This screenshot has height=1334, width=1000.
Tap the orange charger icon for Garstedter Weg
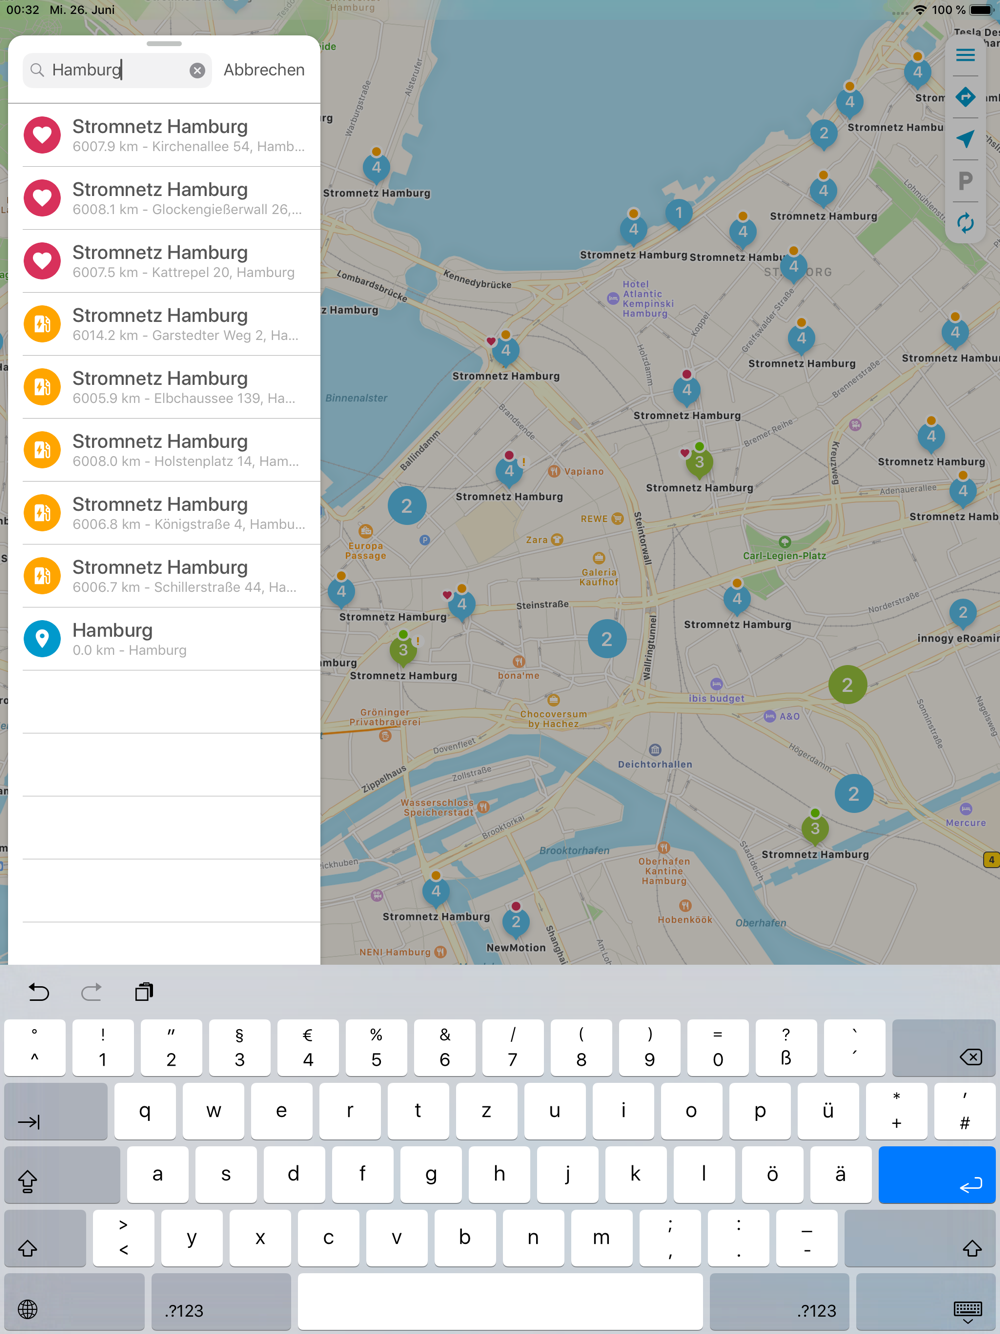pyautogui.click(x=42, y=324)
